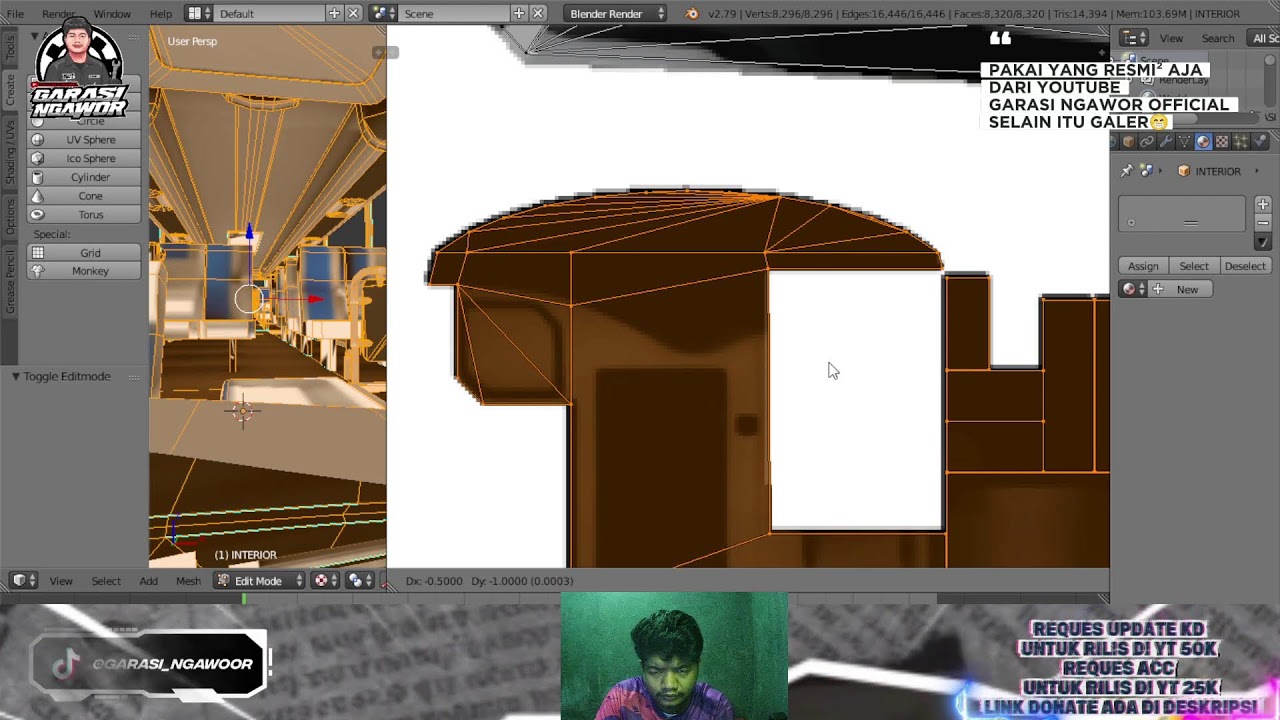Switch to the Grease Pencil tool shelf tab
1280x720 pixels.
(10, 281)
